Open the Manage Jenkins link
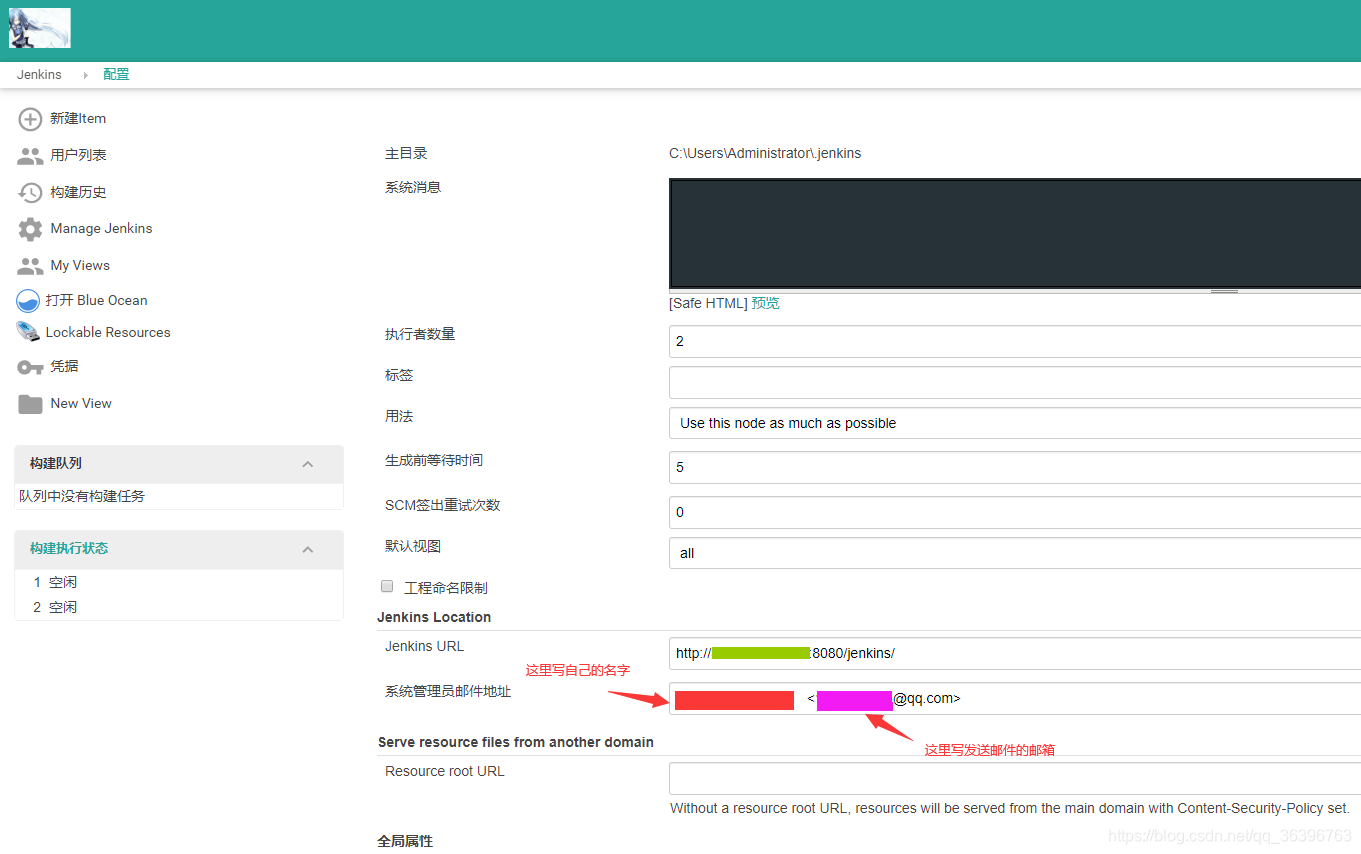Viewport: 1361px width, 854px height. point(101,228)
